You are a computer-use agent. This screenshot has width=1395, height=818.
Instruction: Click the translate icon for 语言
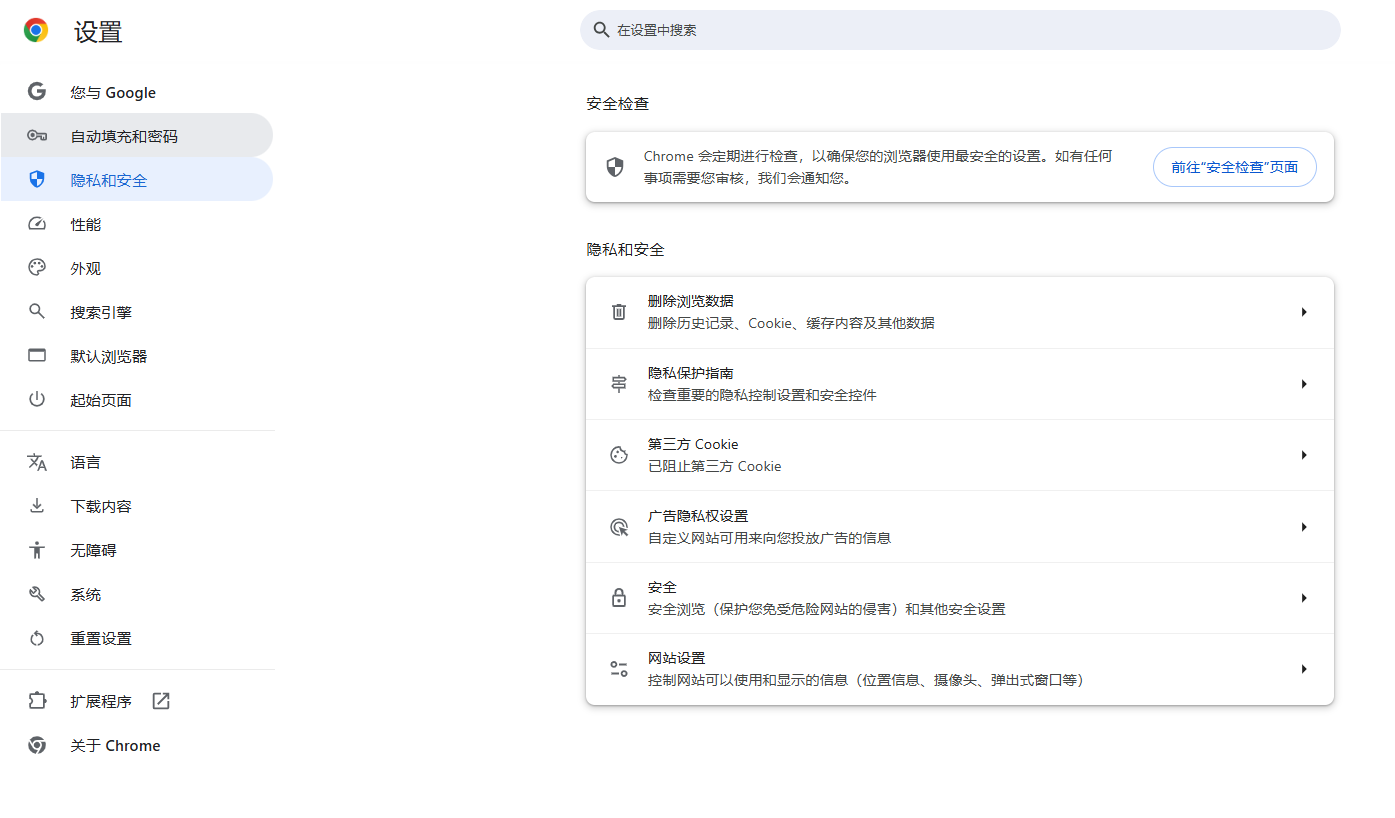point(37,462)
